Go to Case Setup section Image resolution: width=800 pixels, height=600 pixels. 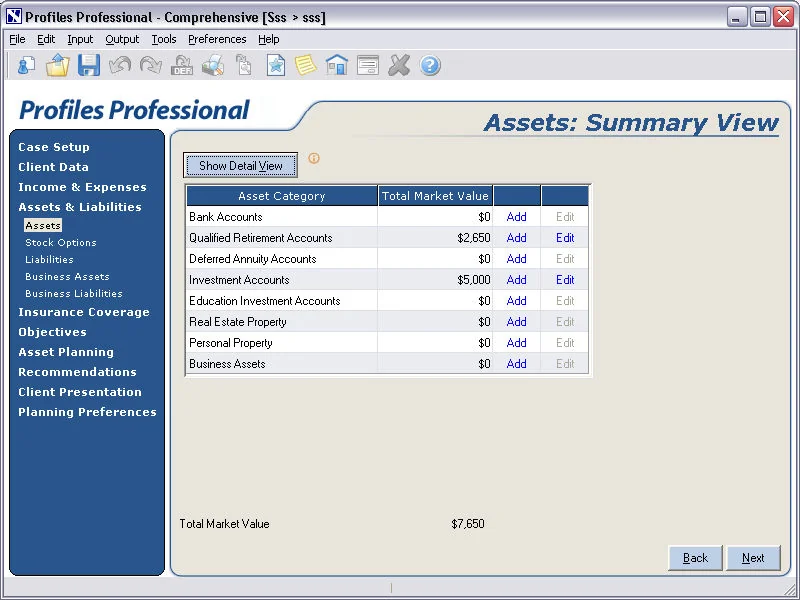point(54,147)
